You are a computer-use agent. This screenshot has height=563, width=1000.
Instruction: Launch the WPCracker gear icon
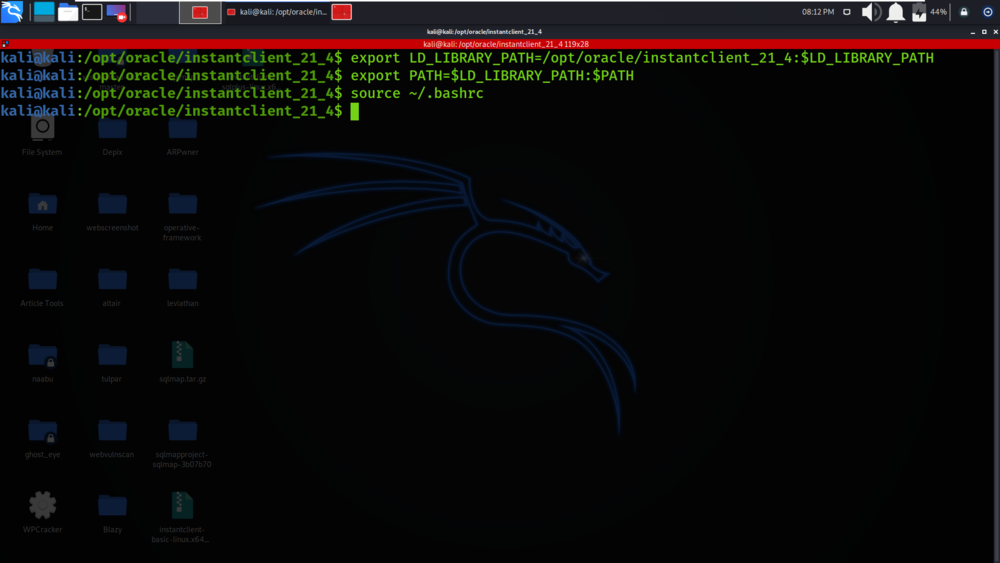pos(43,513)
